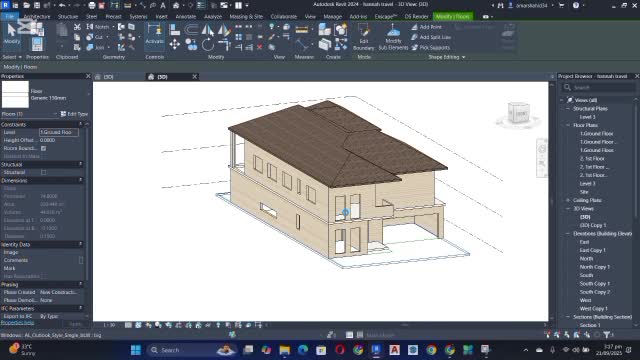Open the File menu tab
The width and height of the screenshot is (640, 360).
point(10,17)
